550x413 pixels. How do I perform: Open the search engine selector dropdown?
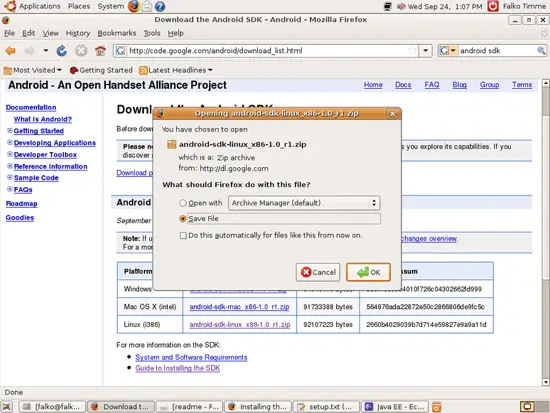448,51
